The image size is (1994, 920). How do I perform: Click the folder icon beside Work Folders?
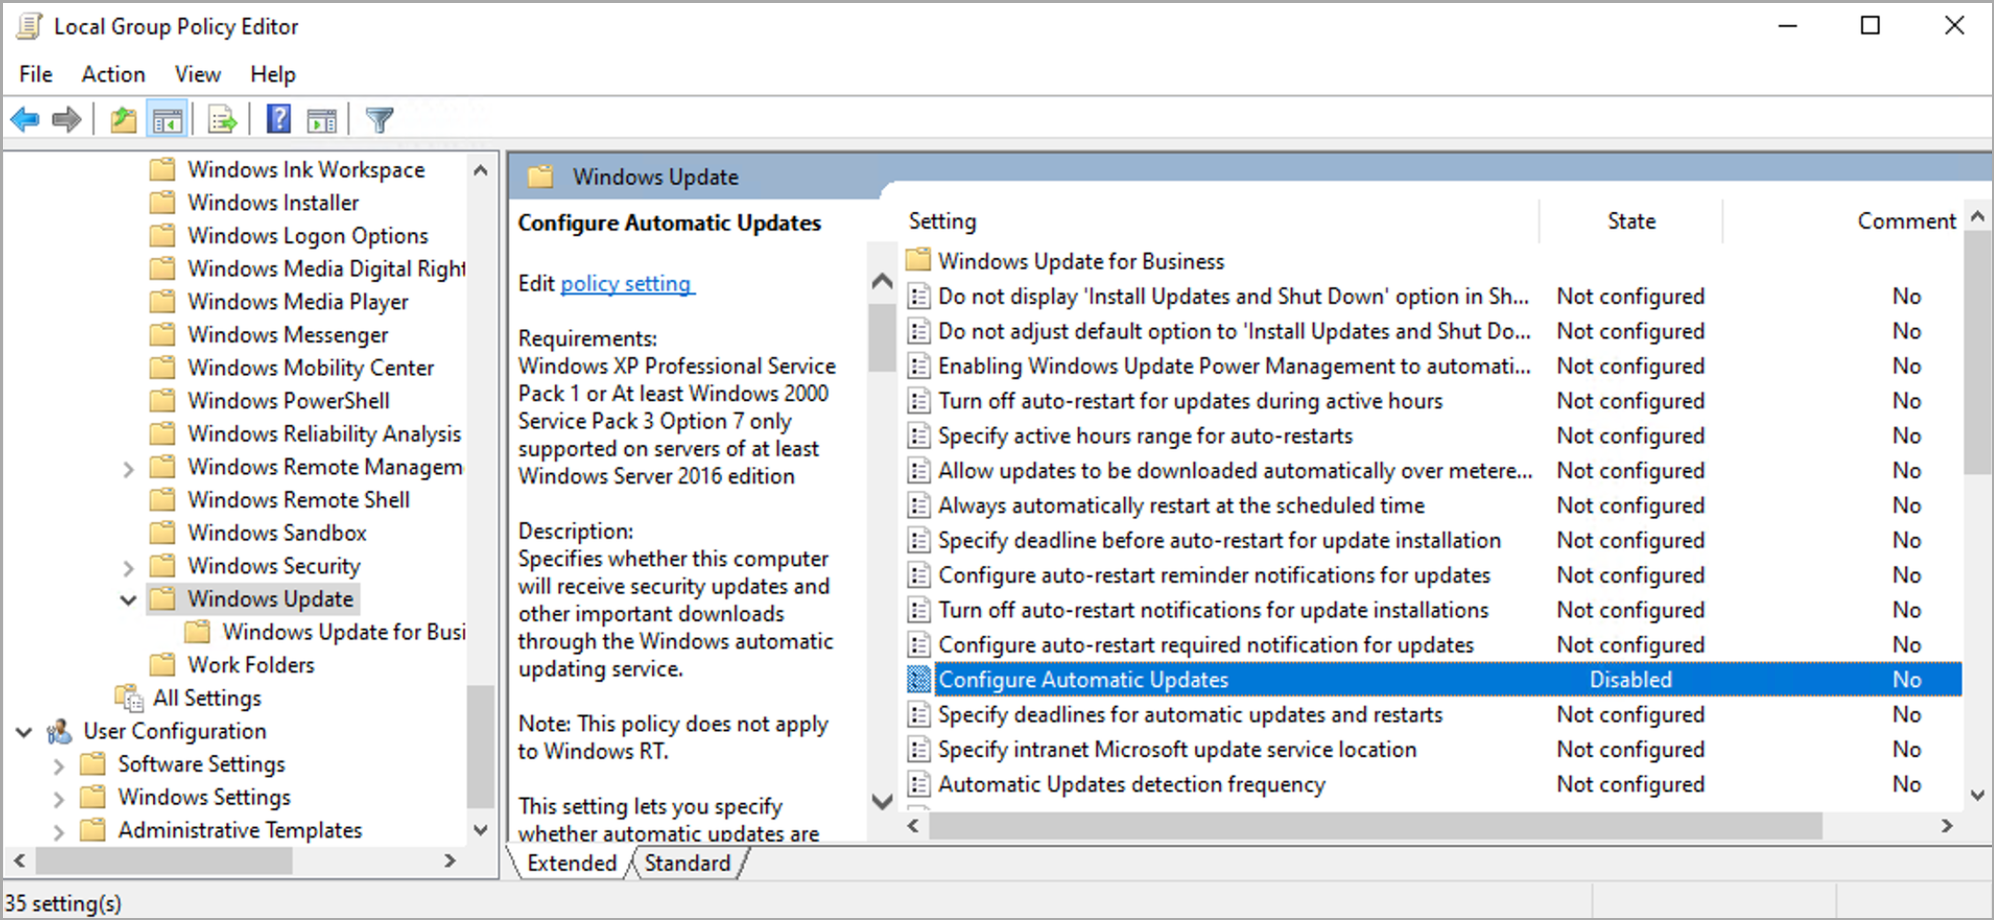162,664
